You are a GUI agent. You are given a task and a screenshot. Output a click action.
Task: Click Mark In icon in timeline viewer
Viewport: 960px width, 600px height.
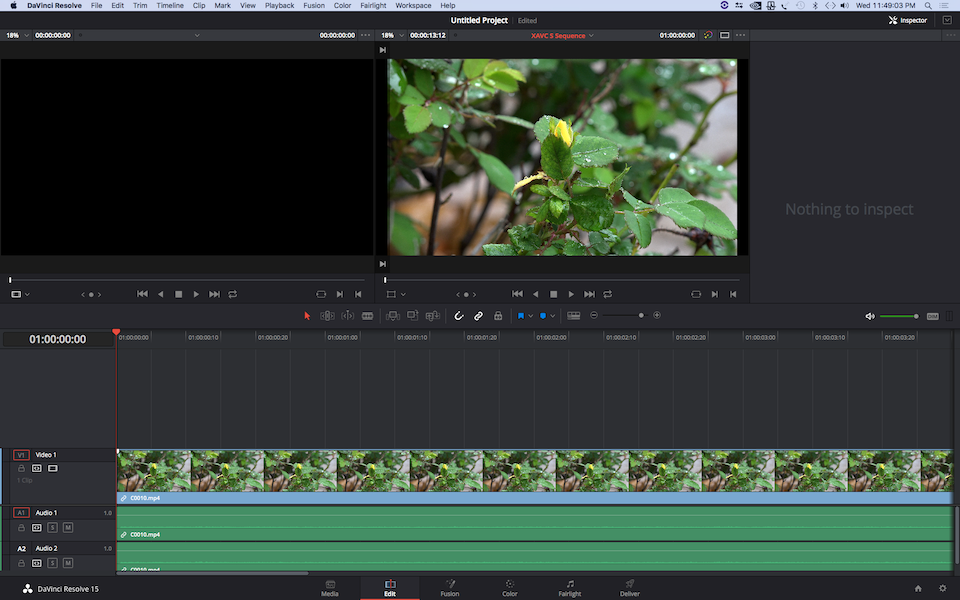pyautogui.click(x=714, y=294)
